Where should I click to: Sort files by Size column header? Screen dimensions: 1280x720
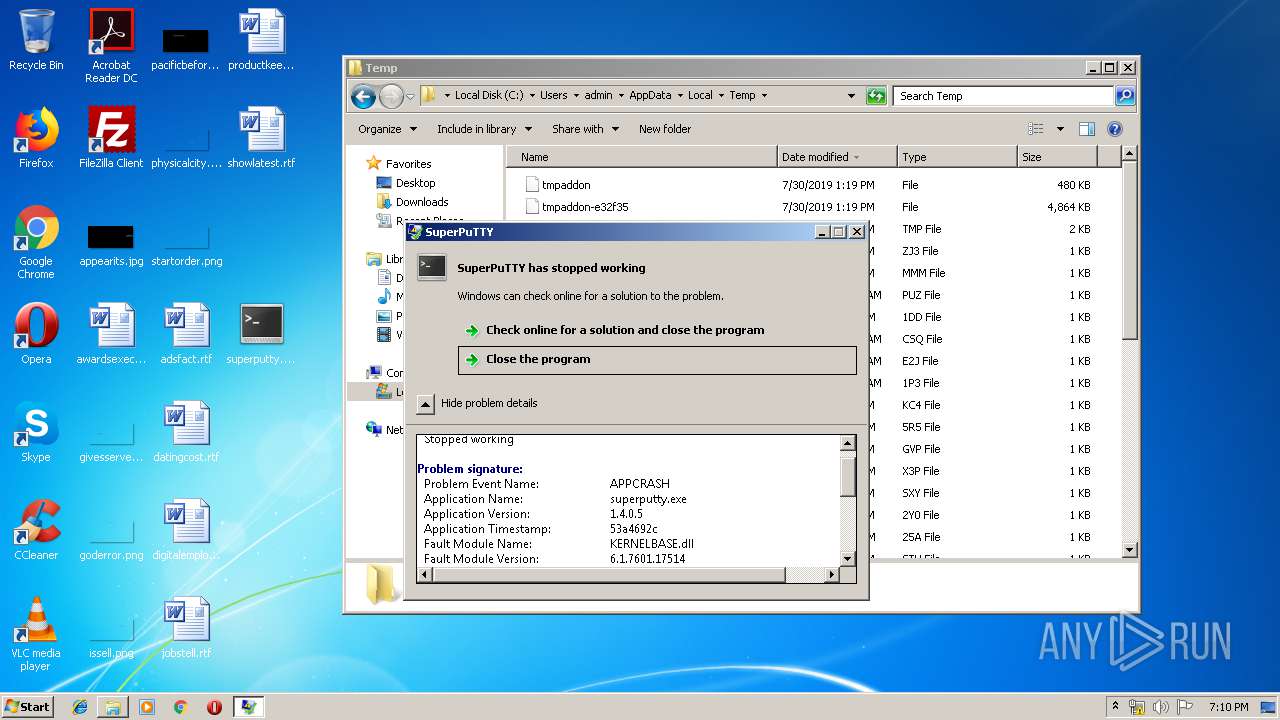(1057, 157)
